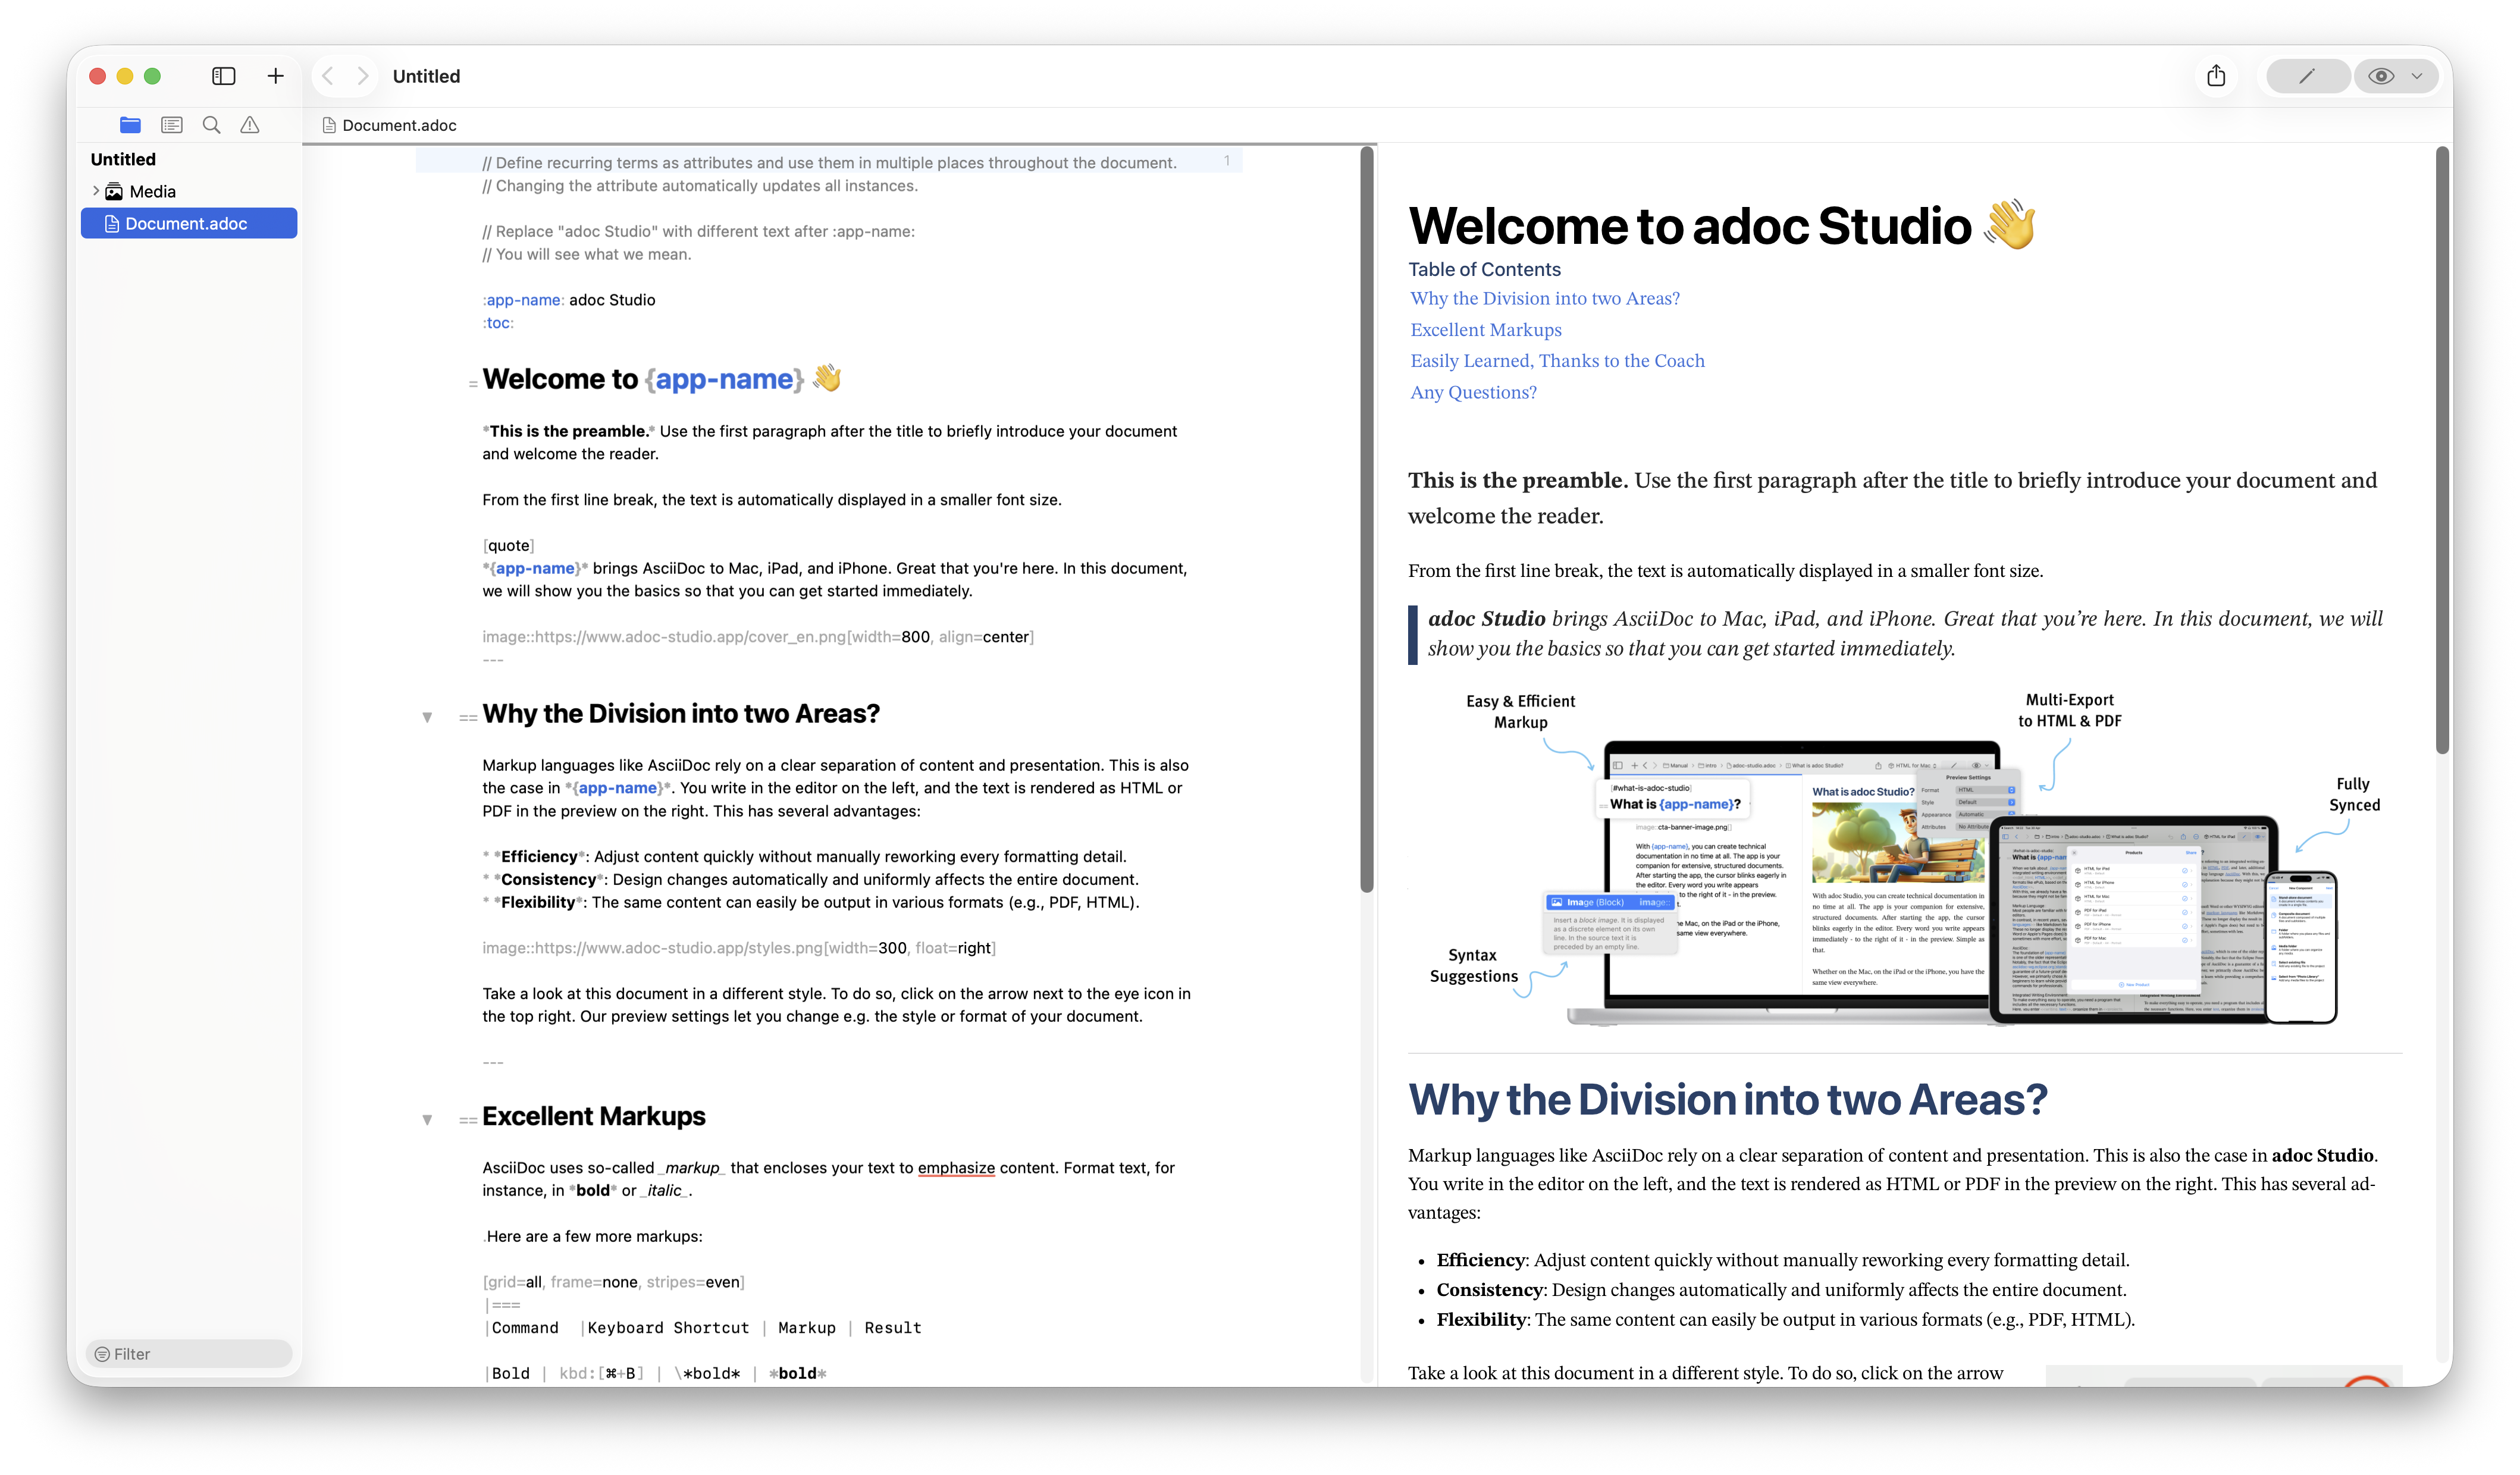Open 'Why the Division into two Areas?' TOC link

(x=1545, y=298)
